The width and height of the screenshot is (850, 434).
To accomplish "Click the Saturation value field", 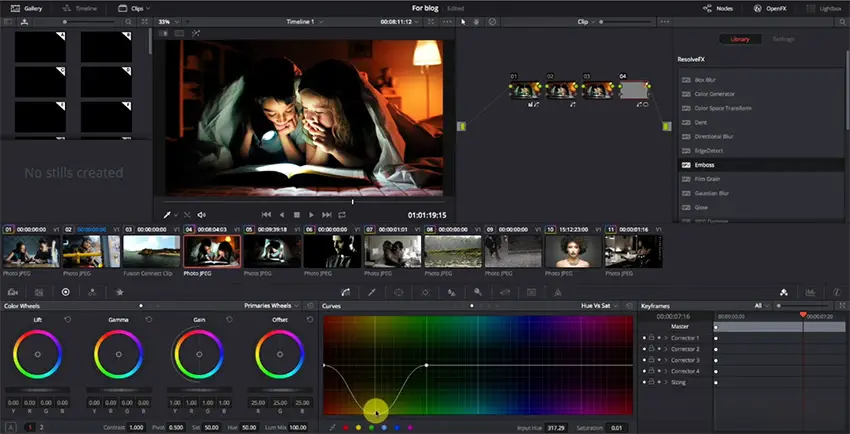I will (617, 428).
